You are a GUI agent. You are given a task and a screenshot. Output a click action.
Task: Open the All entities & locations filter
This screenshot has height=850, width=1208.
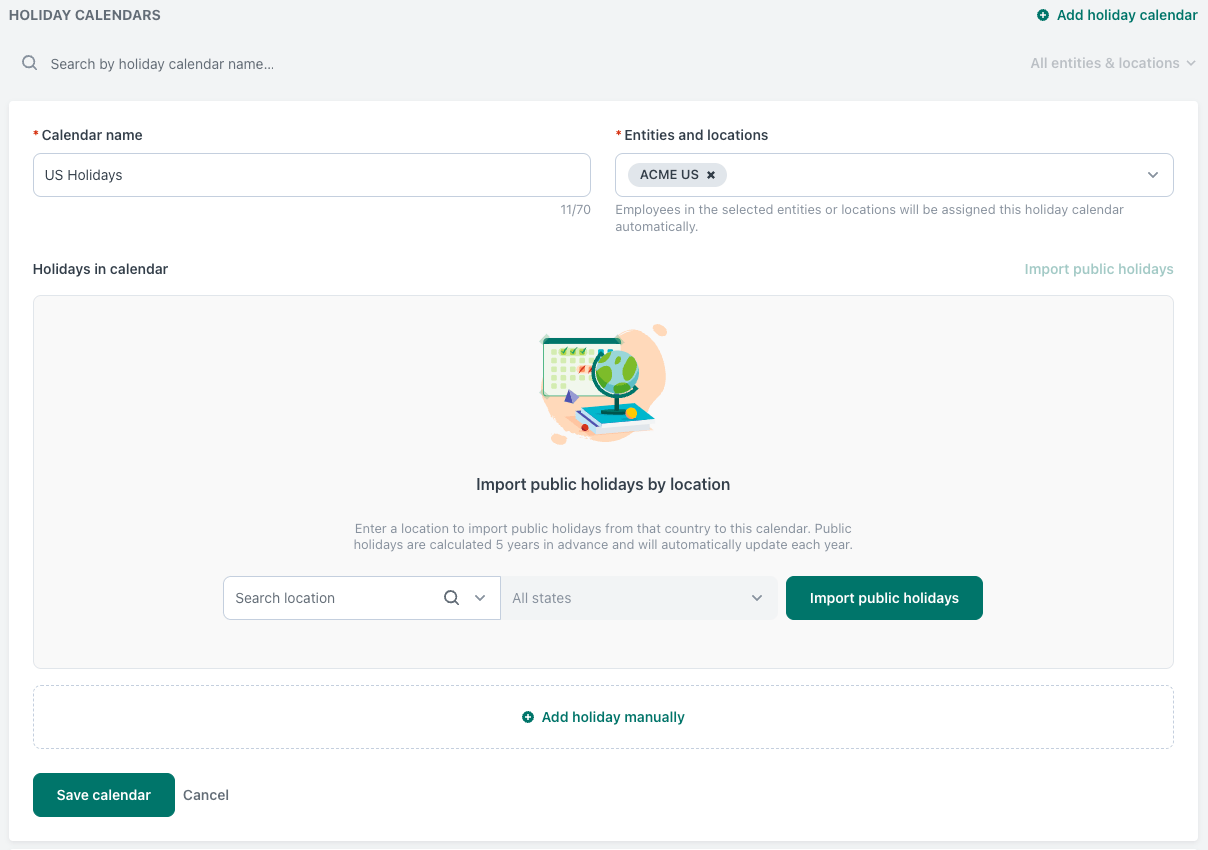coord(1112,63)
